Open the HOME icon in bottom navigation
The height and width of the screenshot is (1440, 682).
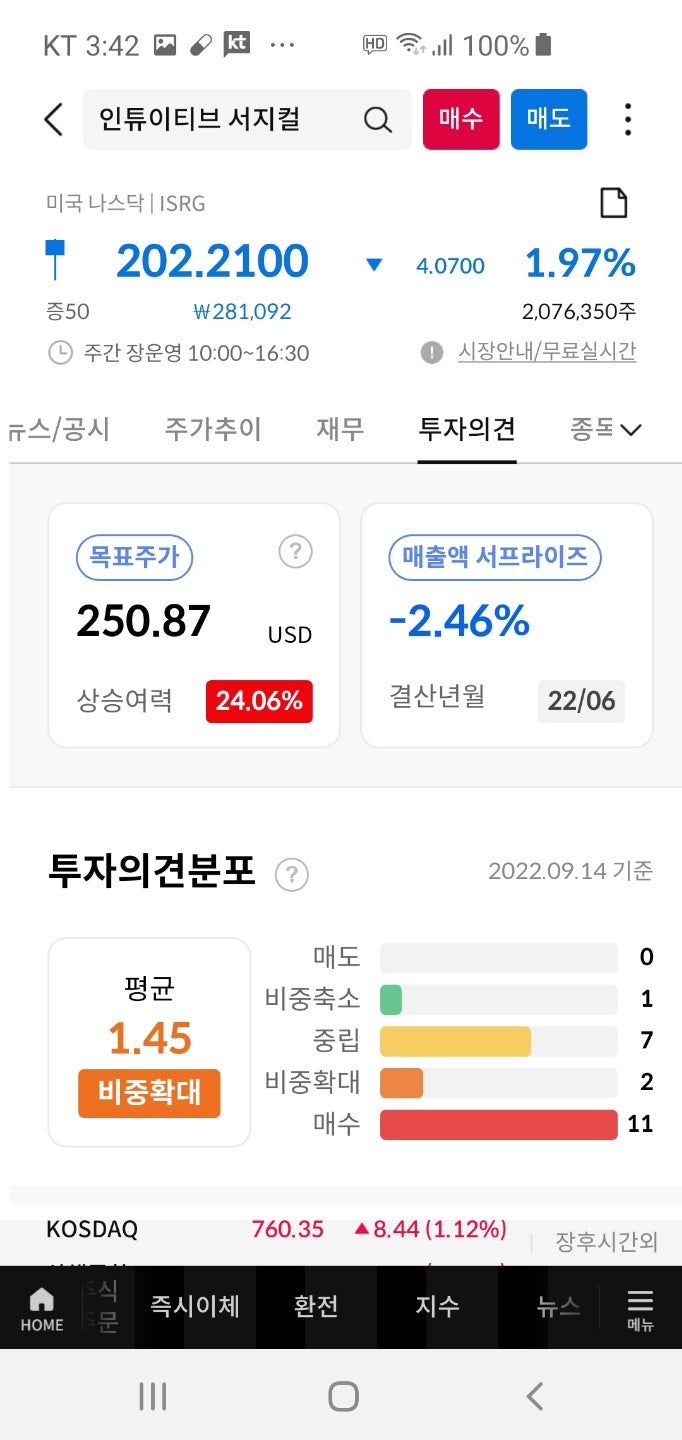pos(40,1305)
